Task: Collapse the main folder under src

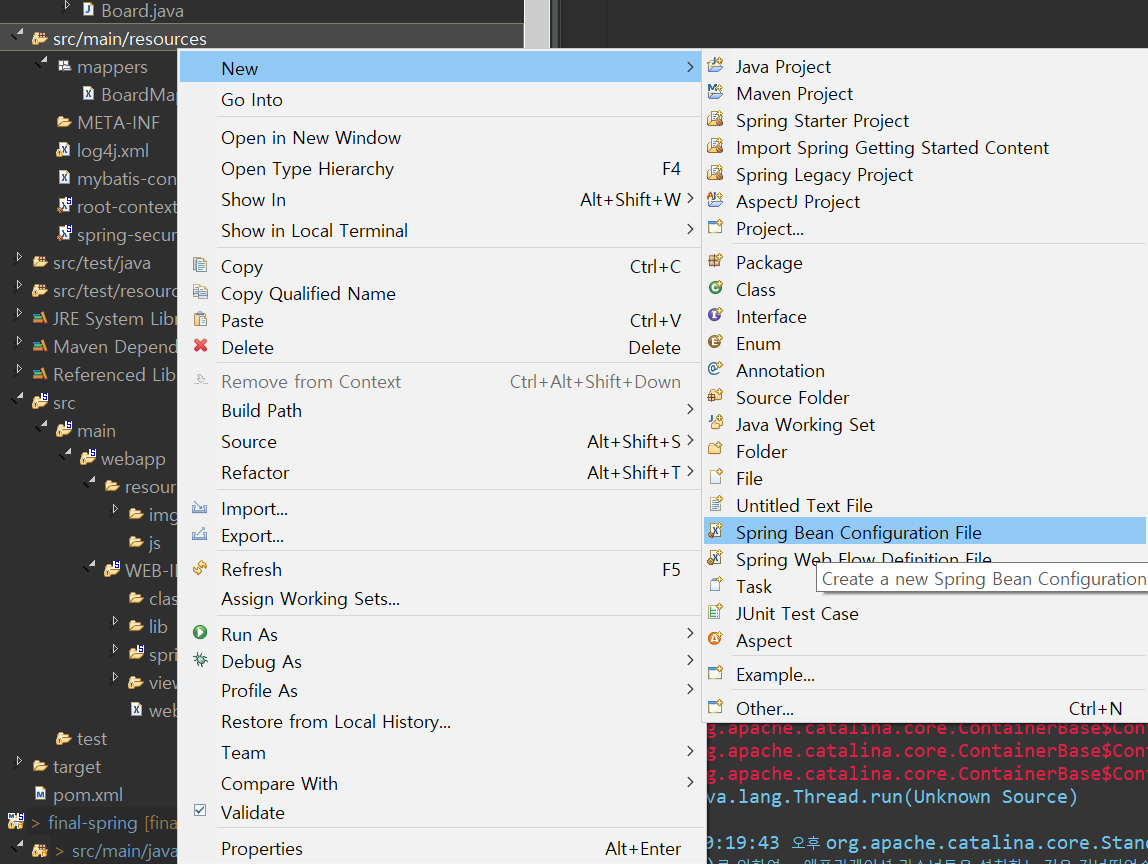Action: pos(43,426)
